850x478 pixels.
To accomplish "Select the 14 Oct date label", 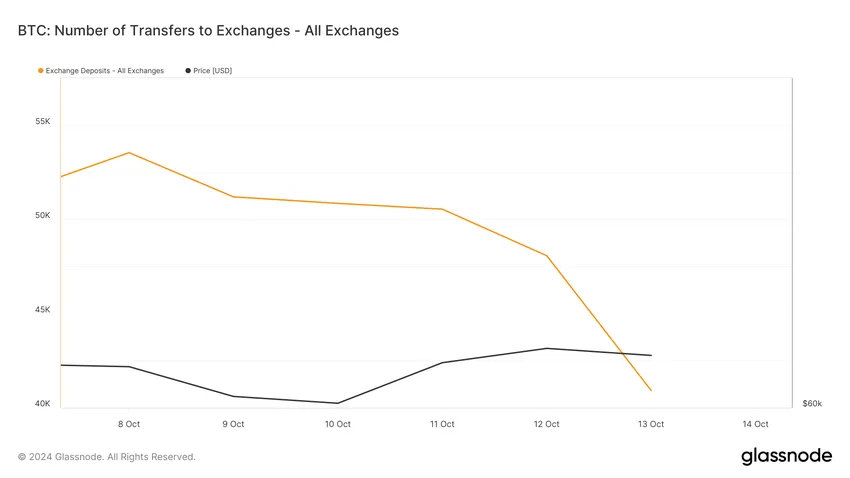I will [755, 424].
